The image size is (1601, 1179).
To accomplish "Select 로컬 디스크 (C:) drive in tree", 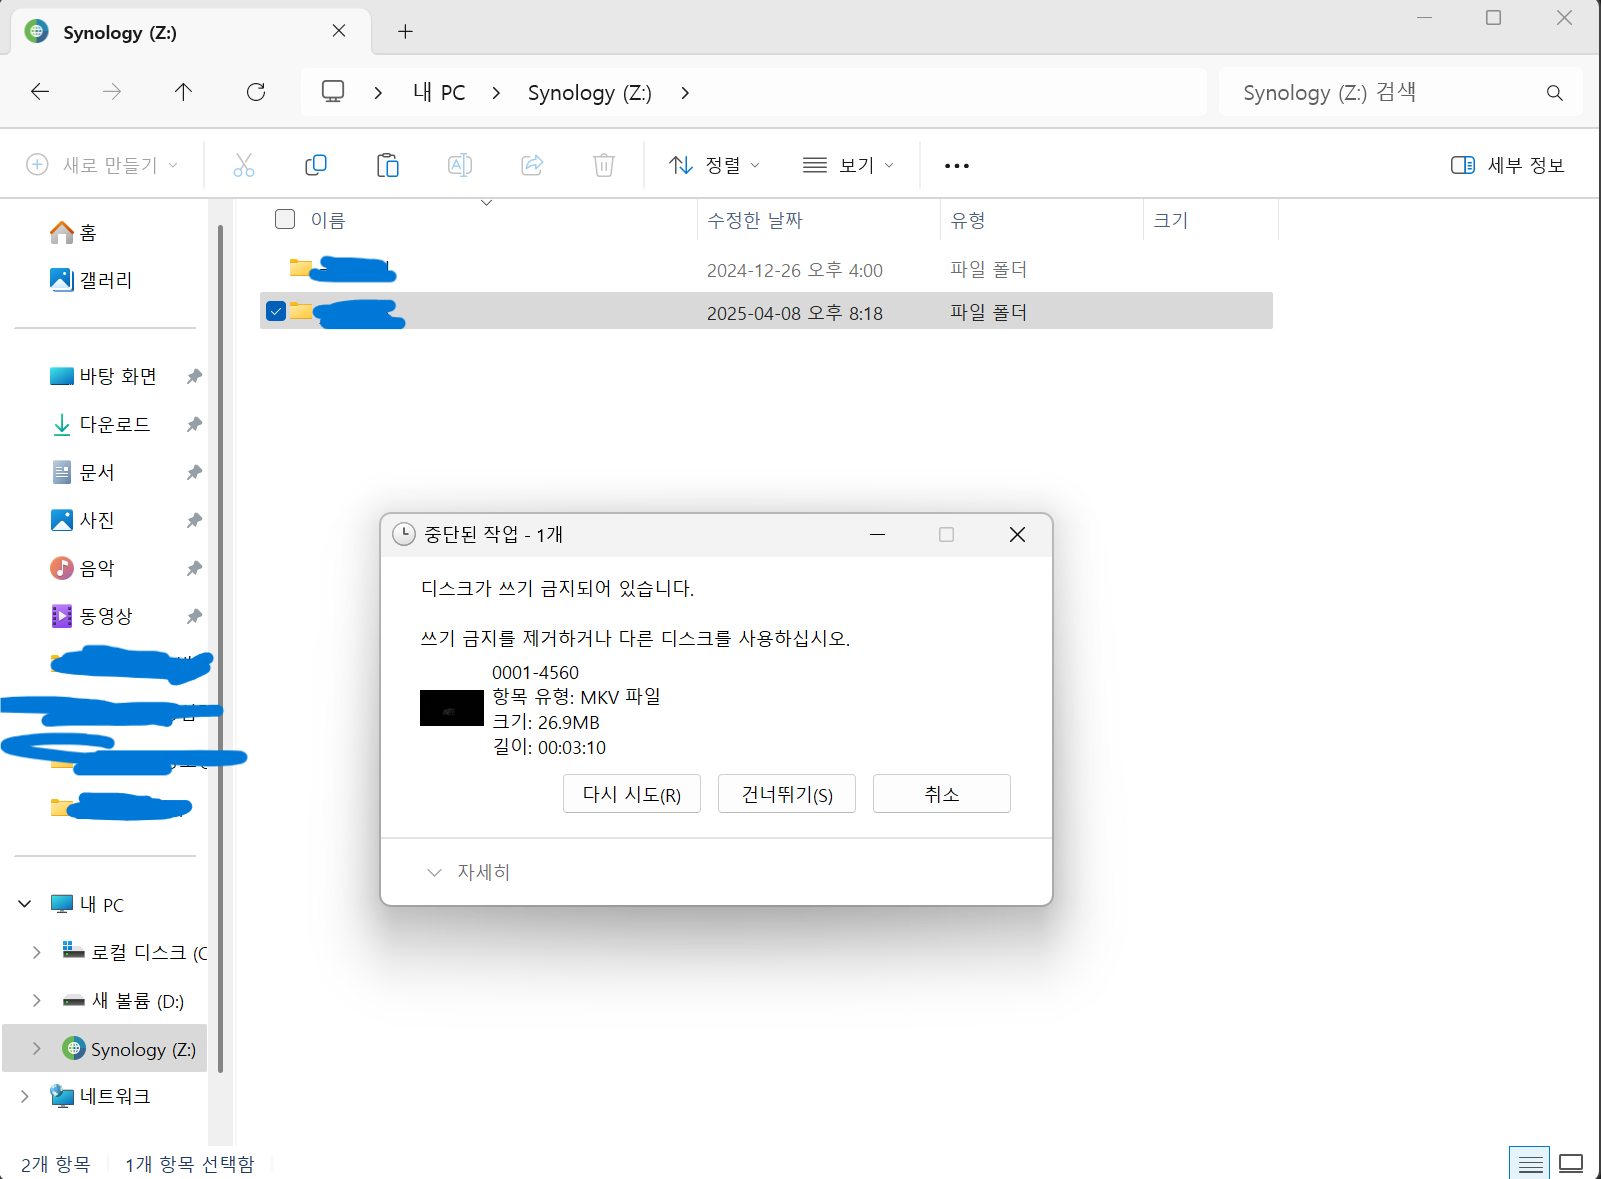I will [136, 953].
